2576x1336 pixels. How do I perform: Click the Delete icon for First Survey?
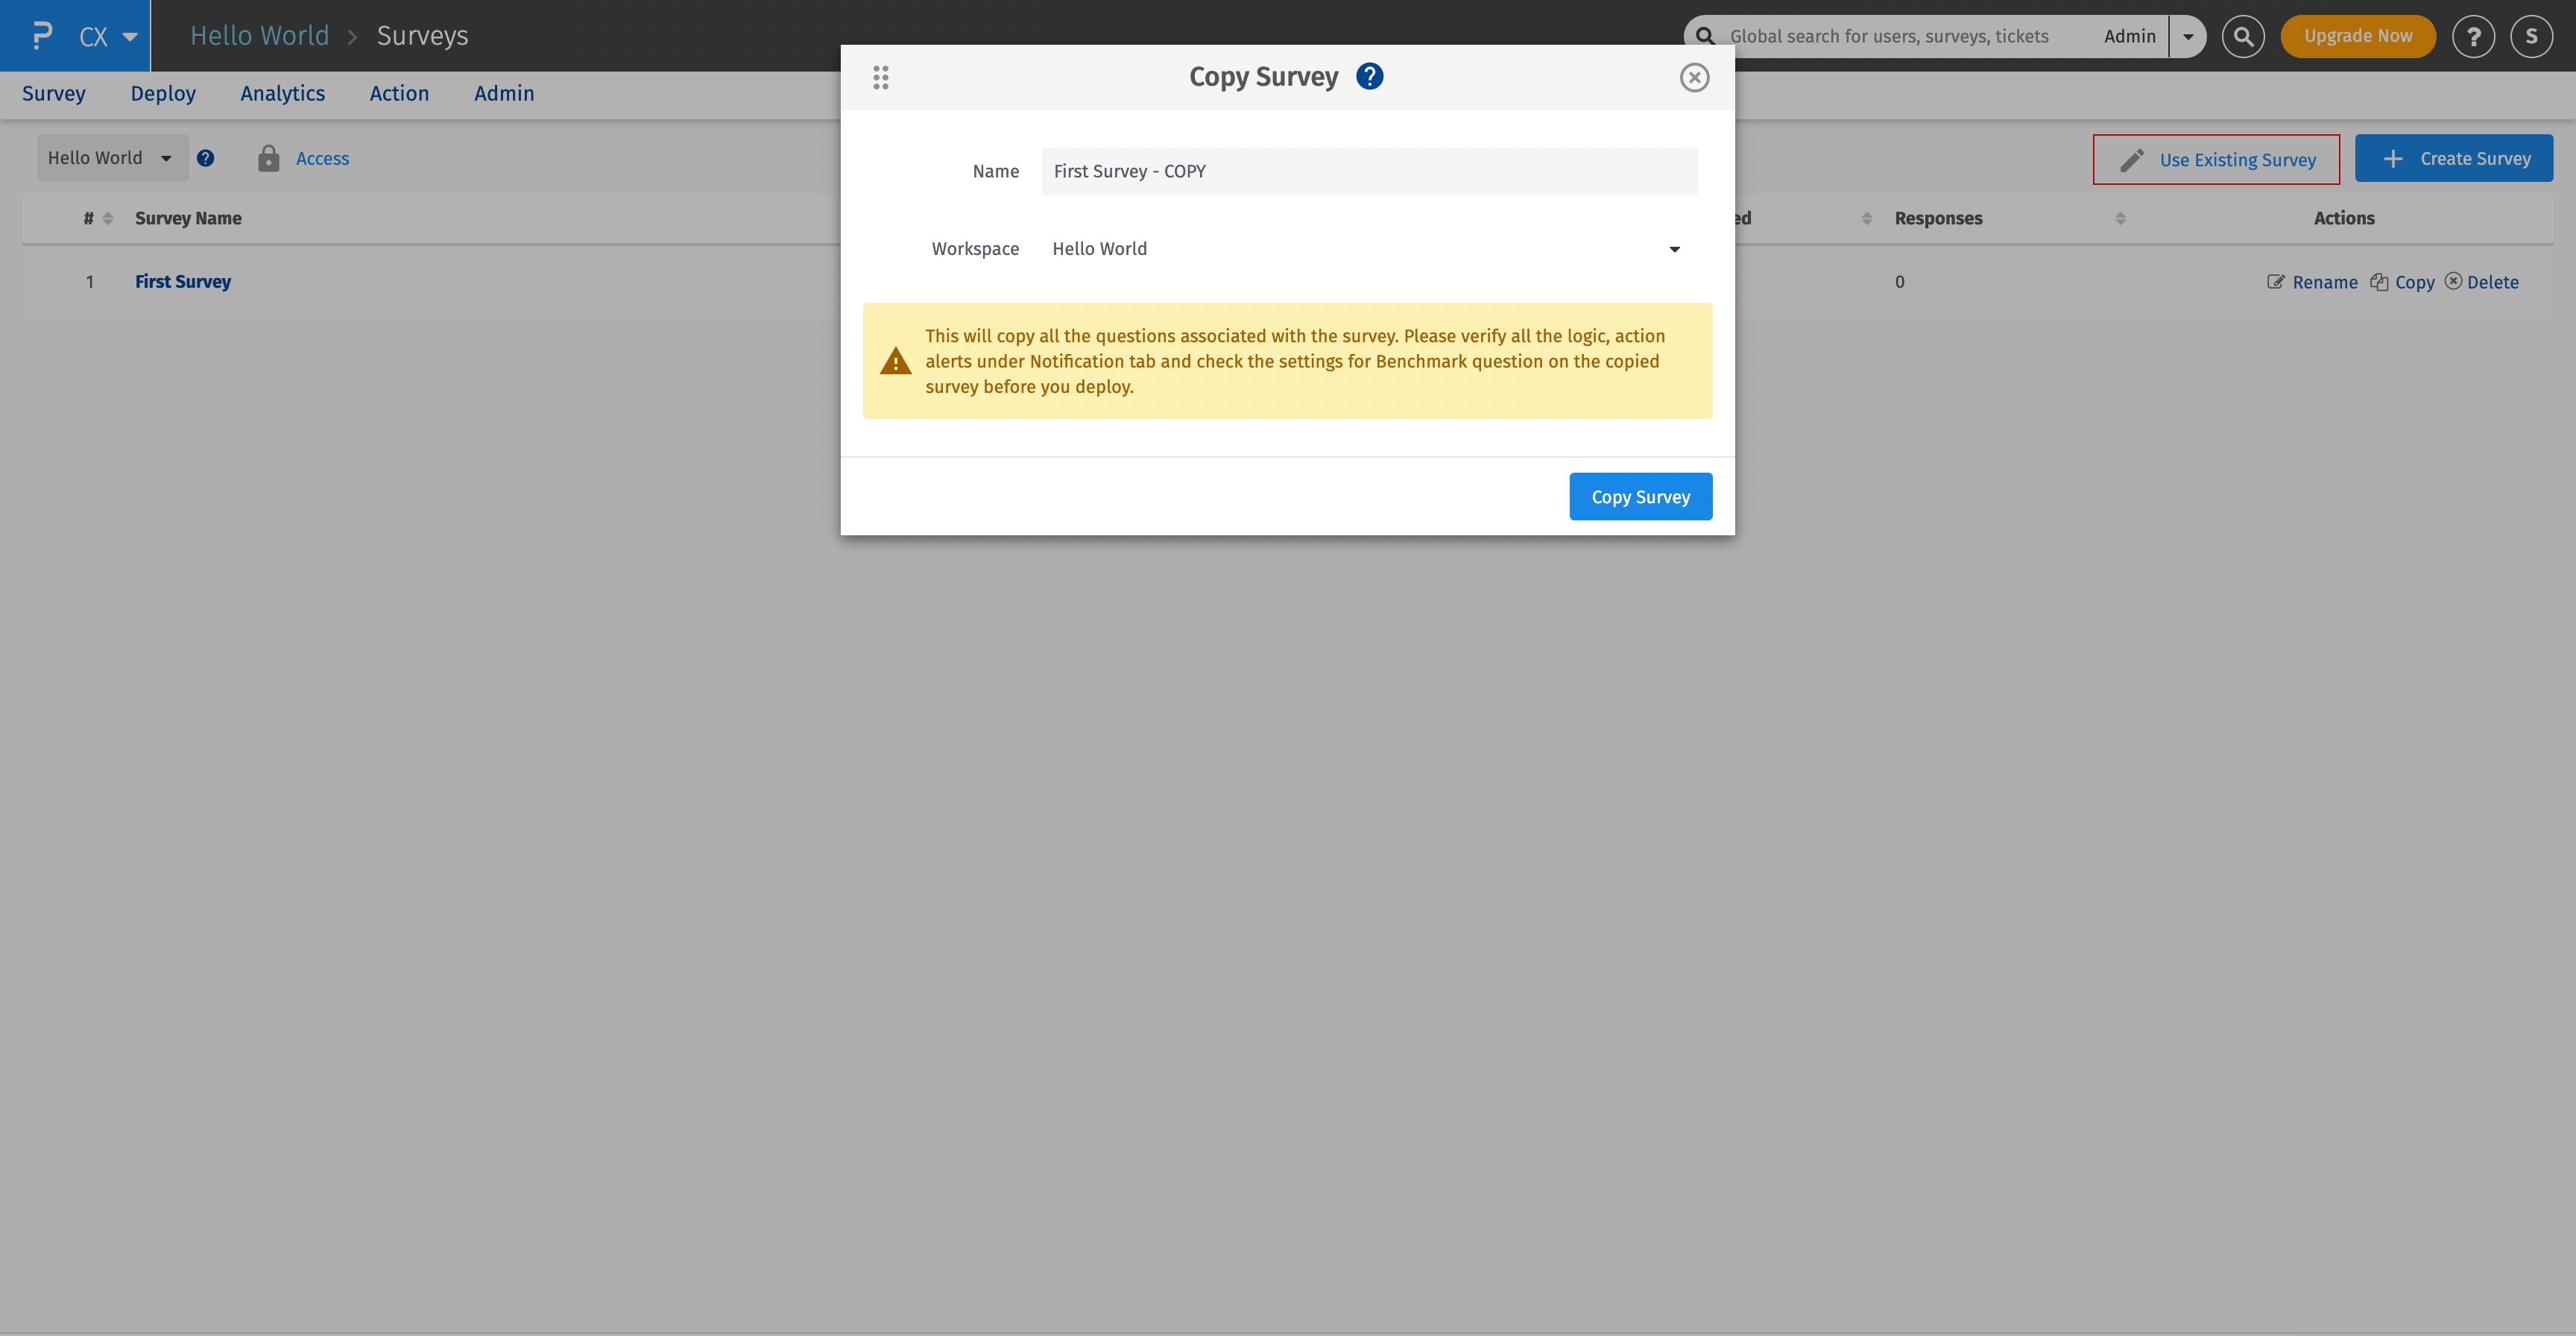point(2455,281)
